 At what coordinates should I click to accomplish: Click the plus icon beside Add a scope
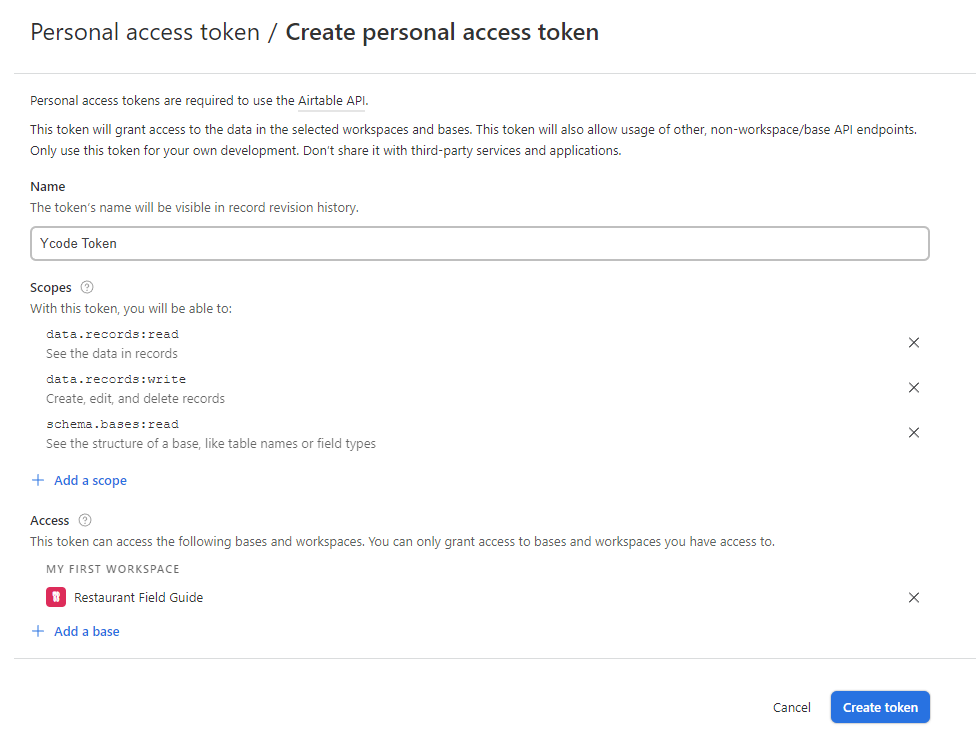[38, 480]
